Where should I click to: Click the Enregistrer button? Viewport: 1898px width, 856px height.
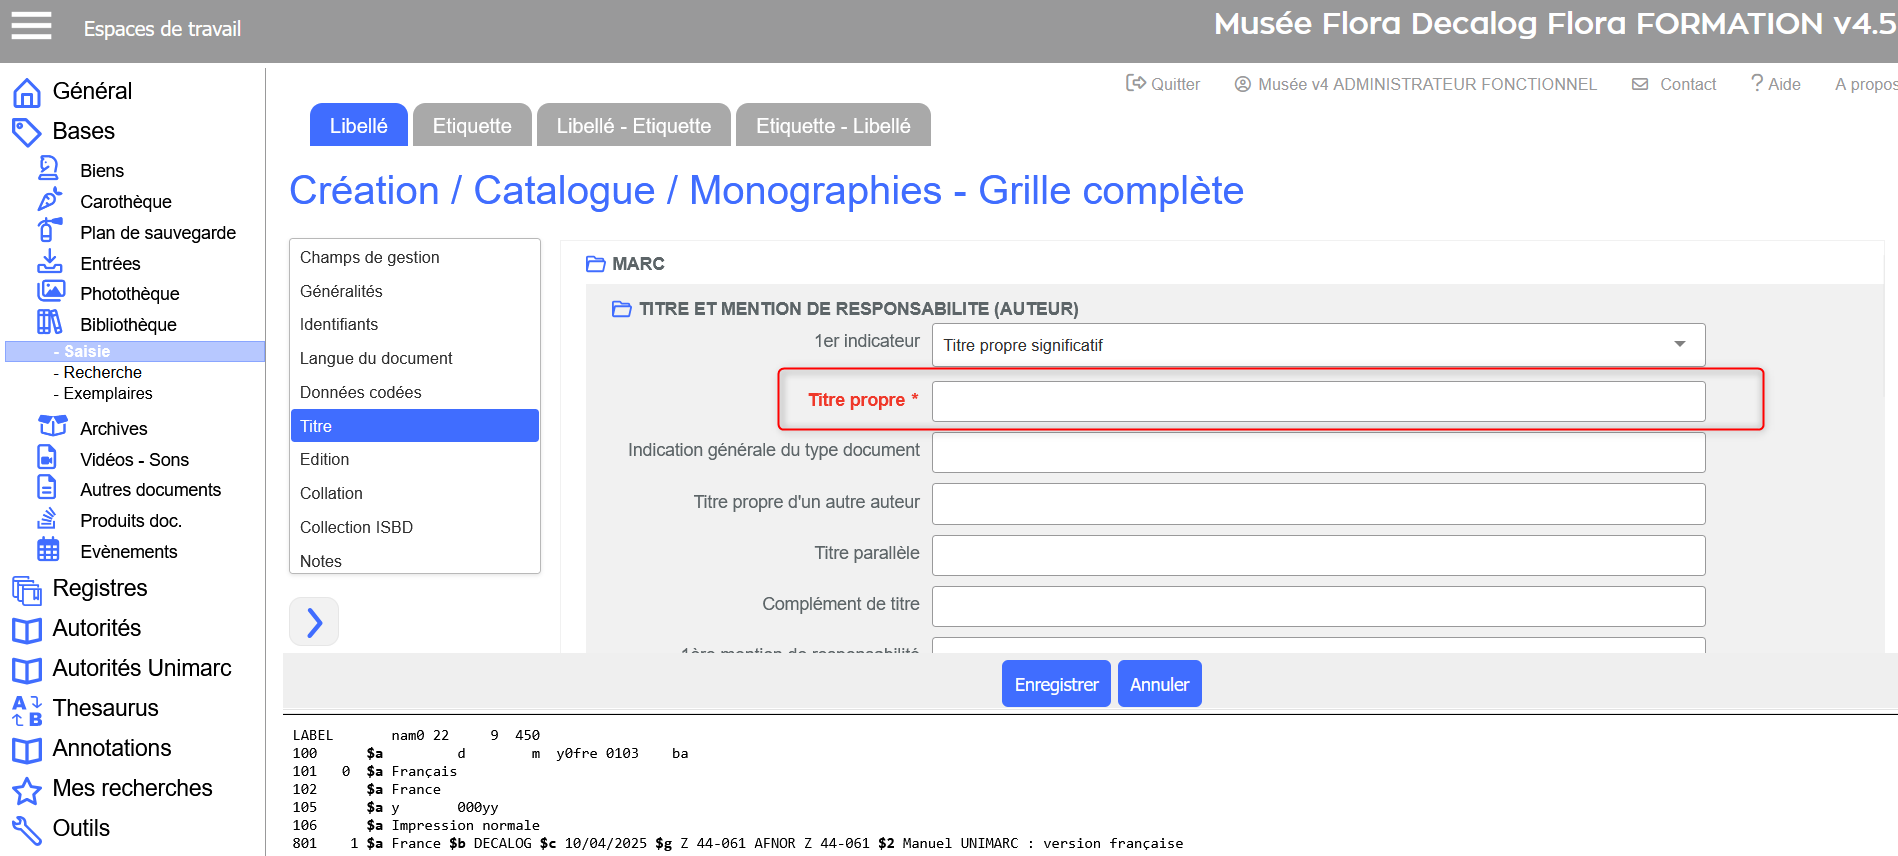click(1056, 685)
